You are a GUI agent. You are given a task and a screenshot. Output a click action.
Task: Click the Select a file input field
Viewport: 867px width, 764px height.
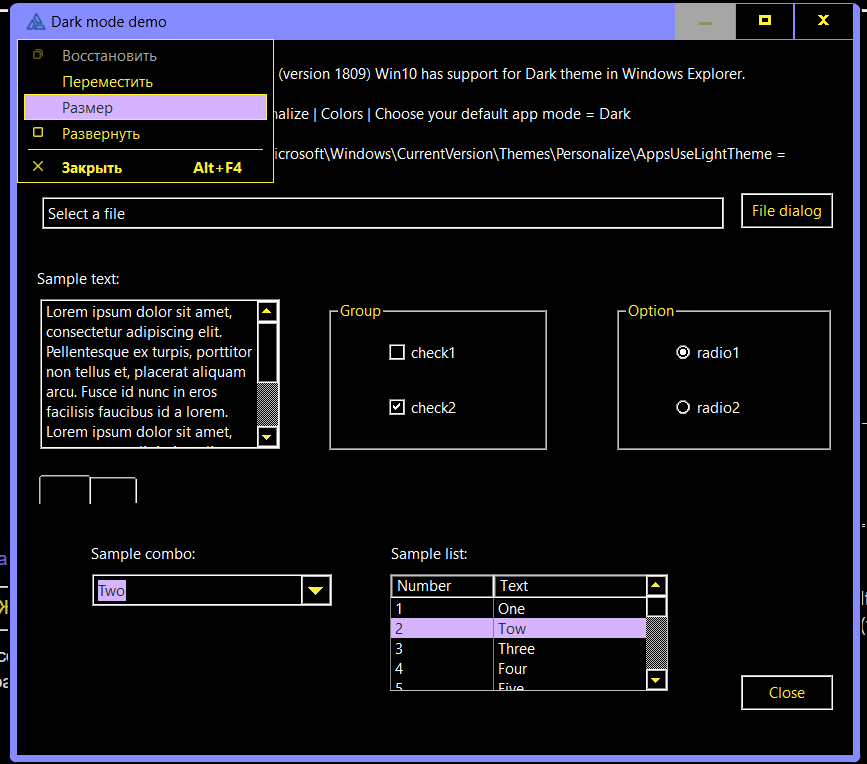click(x=382, y=213)
